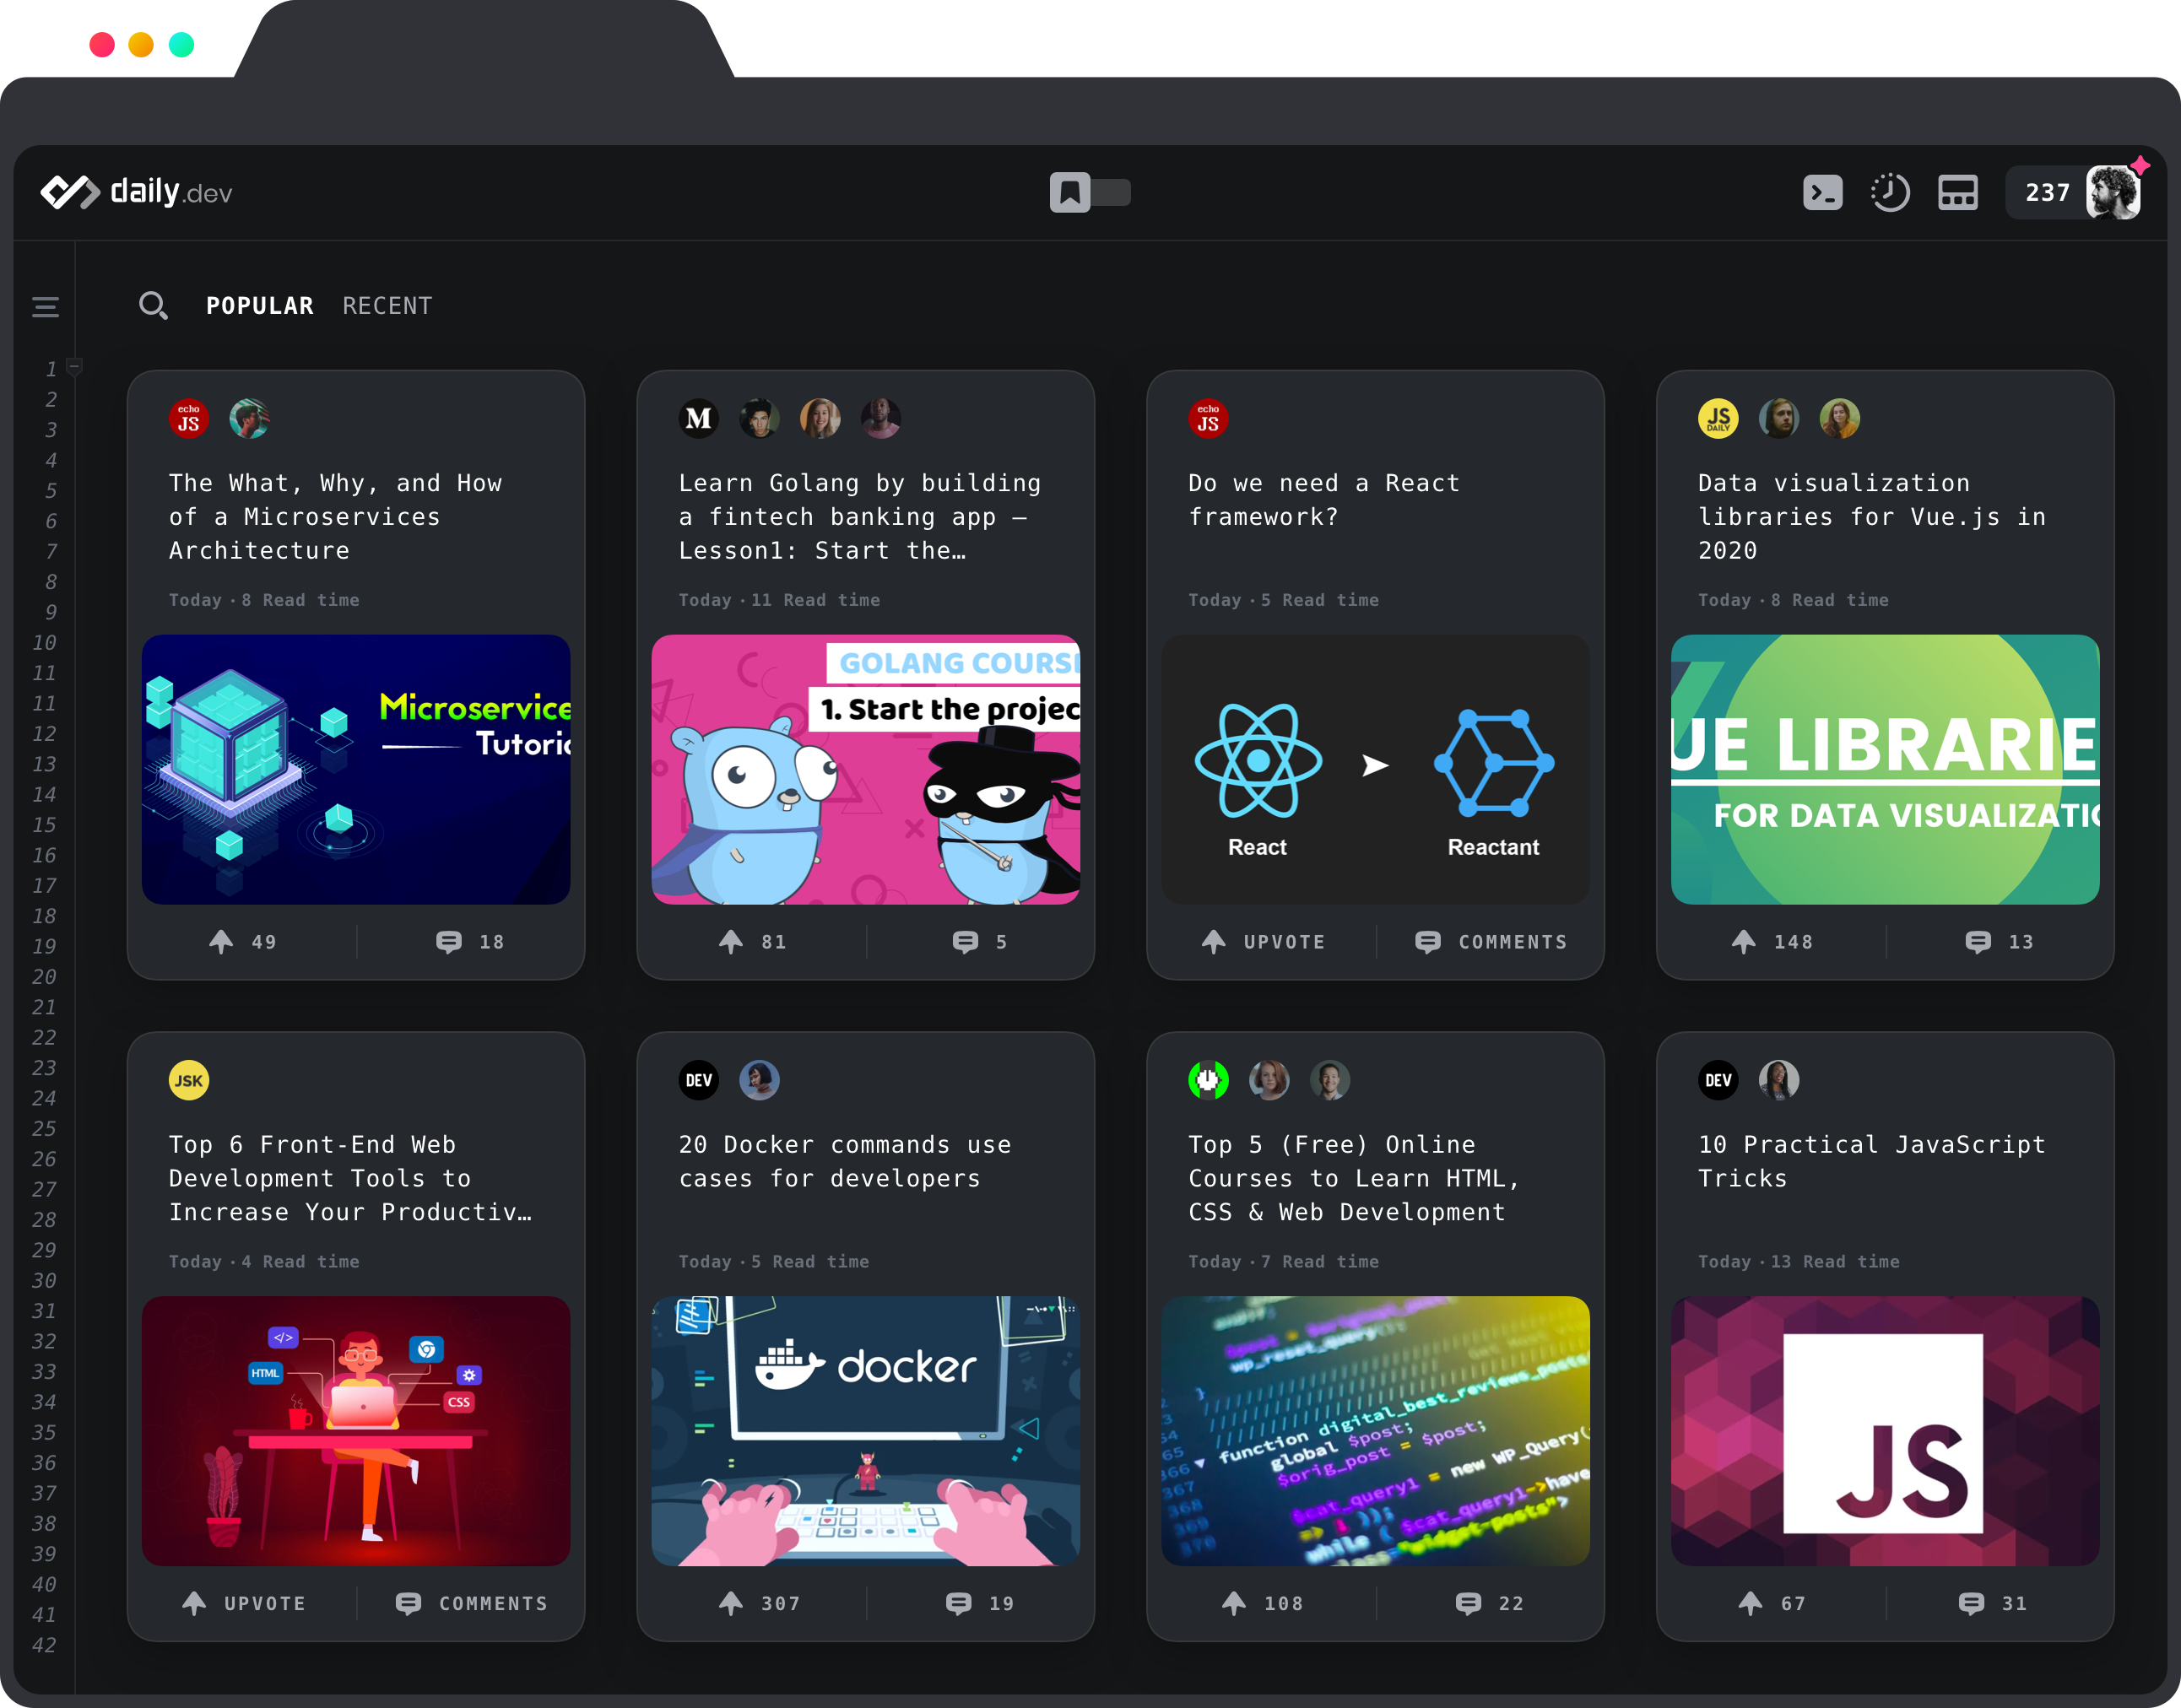The height and width of the screenshot is (1708, 2181).
Task: Open the JS logo thumbnail on JavaScript Tricks
Action: click(x=1885, y=1431)
